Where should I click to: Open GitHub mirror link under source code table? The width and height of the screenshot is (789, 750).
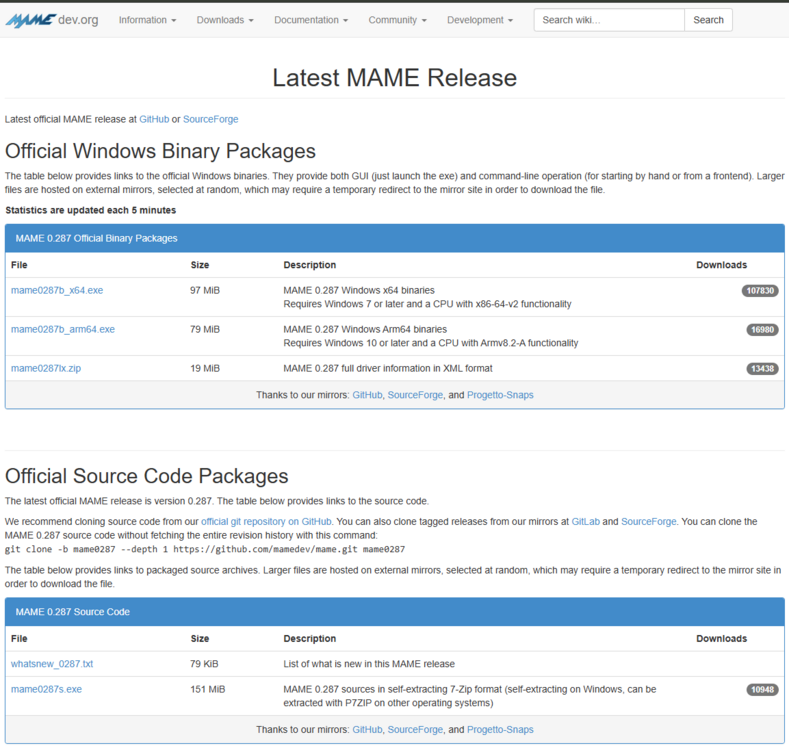point(367,730)
